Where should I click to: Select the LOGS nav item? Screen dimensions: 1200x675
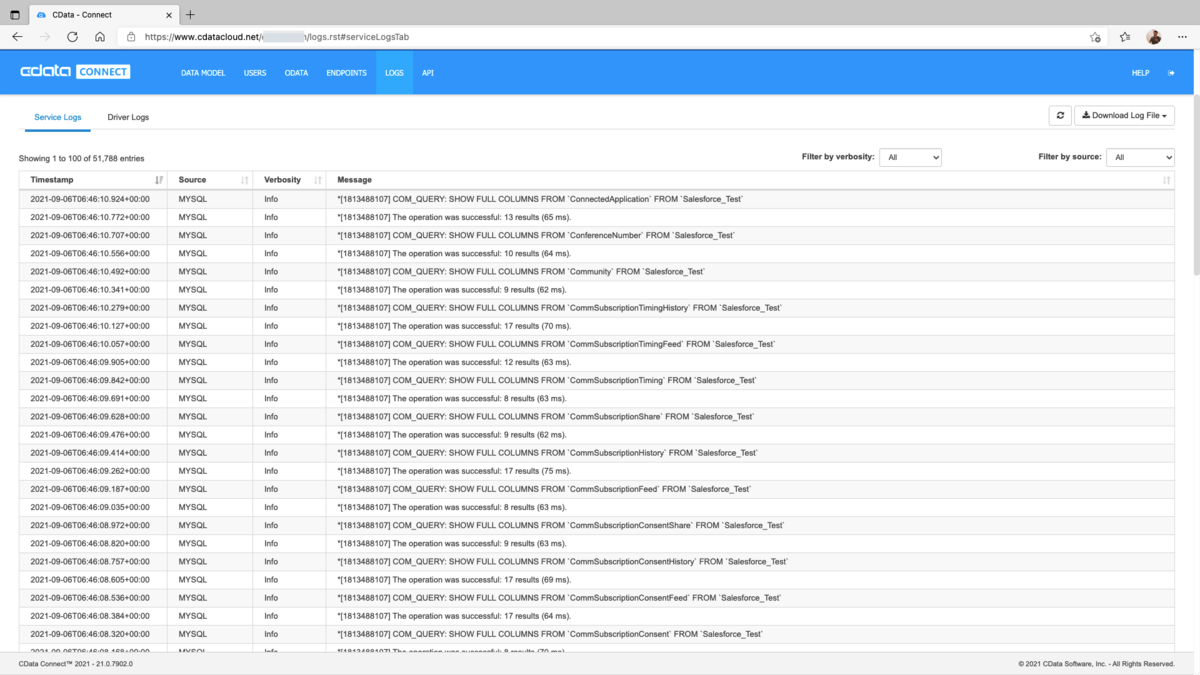(394, 73)
